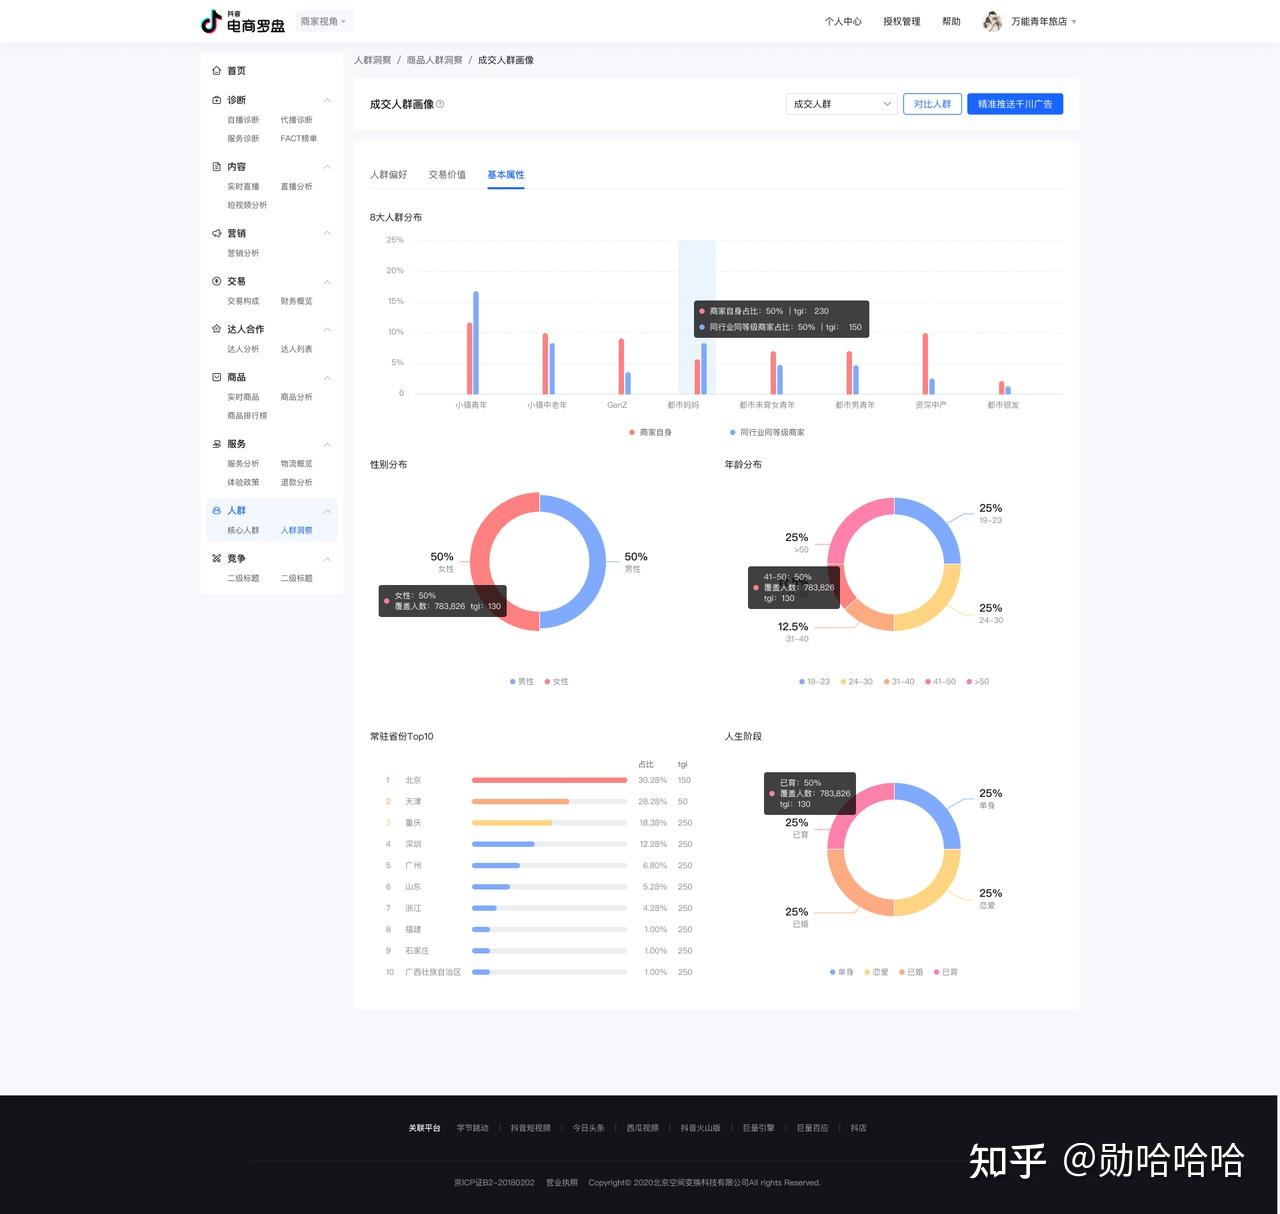The image size is (1280, 1214).
Task: Toggle 商家自身 legend in bar chart
Action: 650,432
